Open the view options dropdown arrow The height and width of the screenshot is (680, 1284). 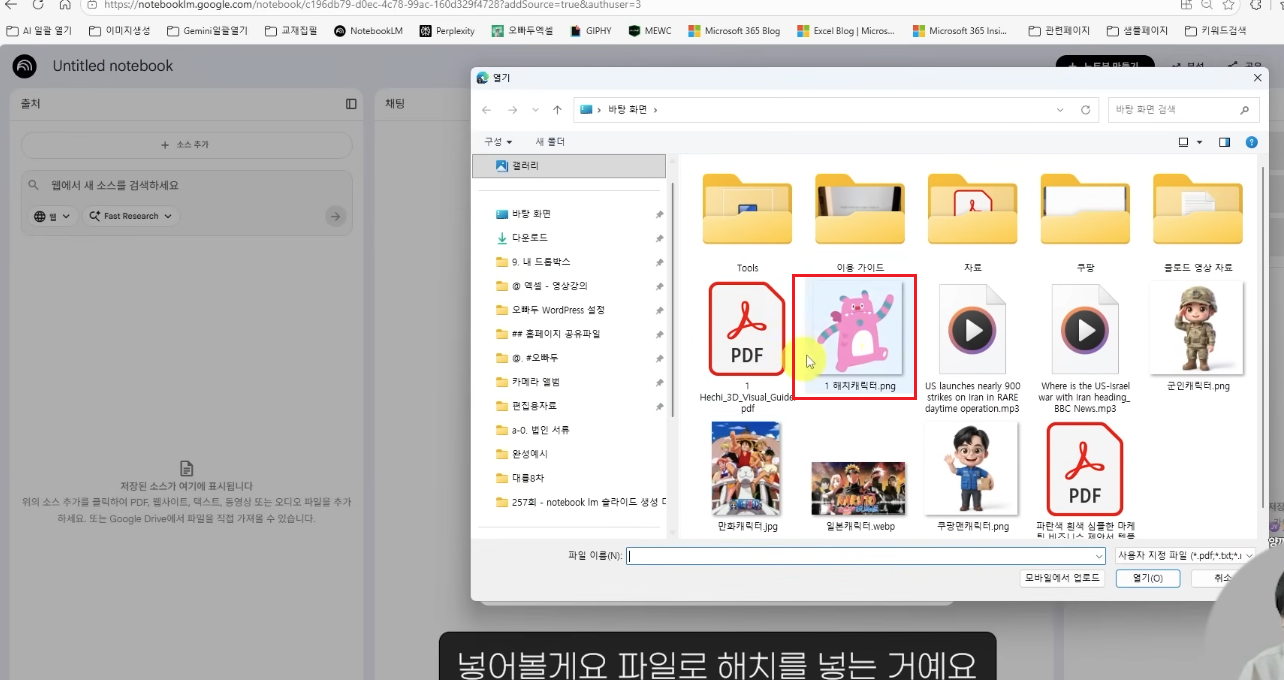coord(1200,142)
